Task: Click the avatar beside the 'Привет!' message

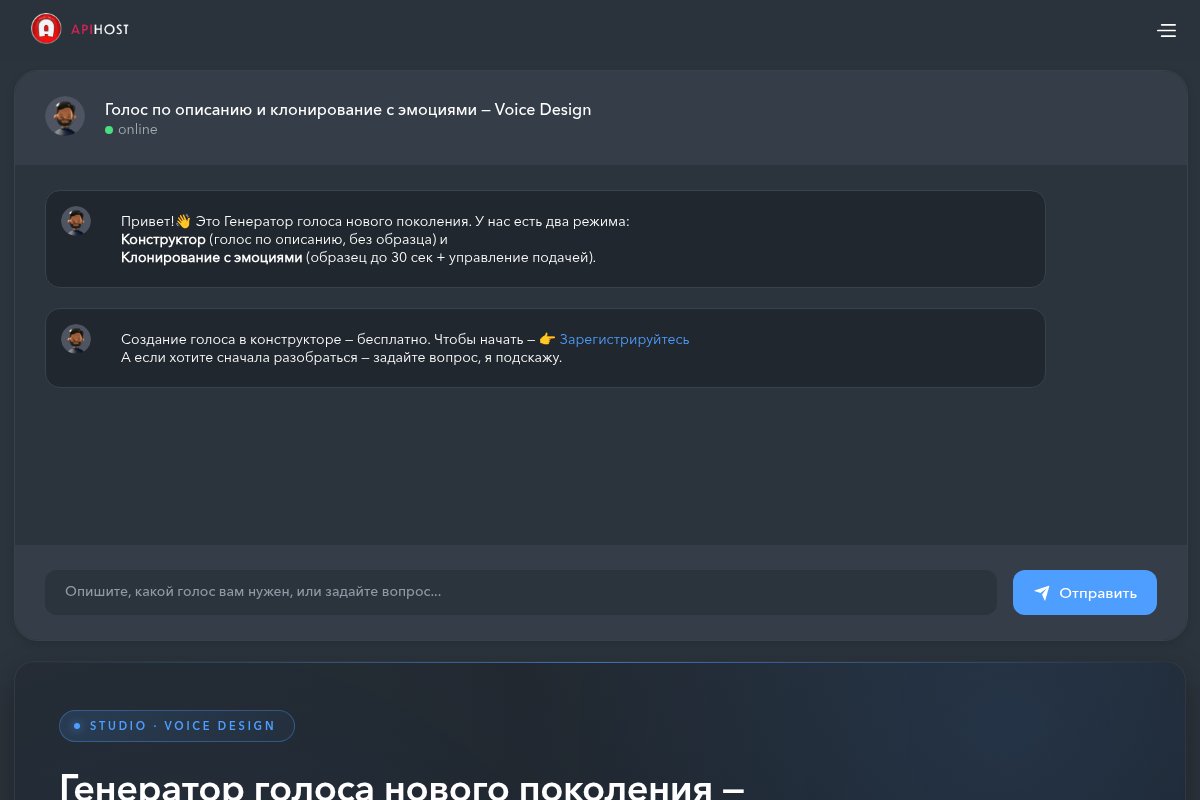Action: pos(76,221)
